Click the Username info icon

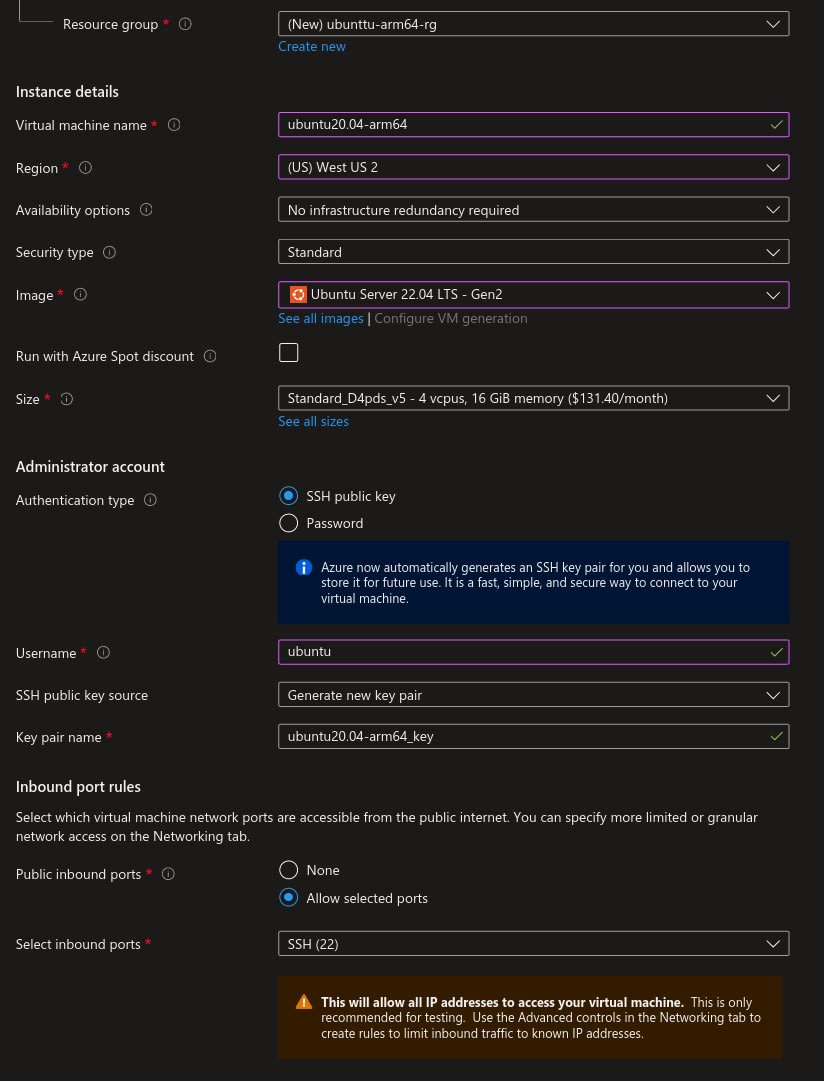(x=103, y=653)
